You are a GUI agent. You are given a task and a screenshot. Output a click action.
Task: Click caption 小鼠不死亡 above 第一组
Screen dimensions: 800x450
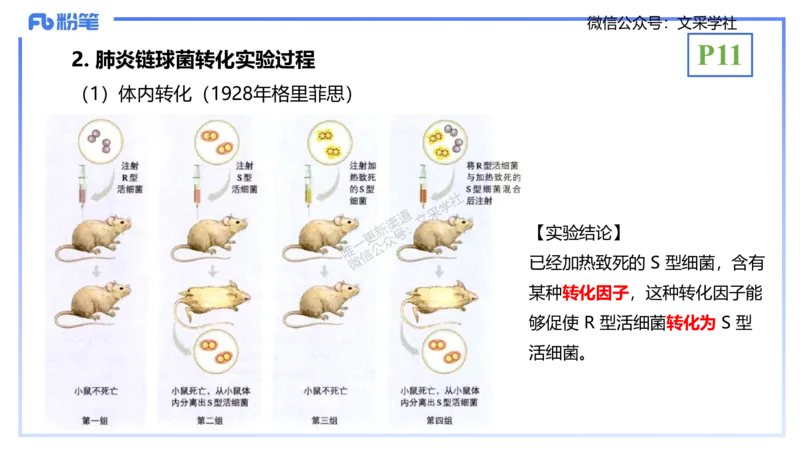[x=96, y=391]
